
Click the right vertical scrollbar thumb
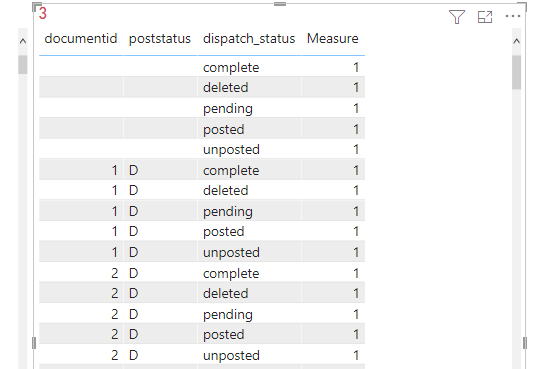click(516, 72)
